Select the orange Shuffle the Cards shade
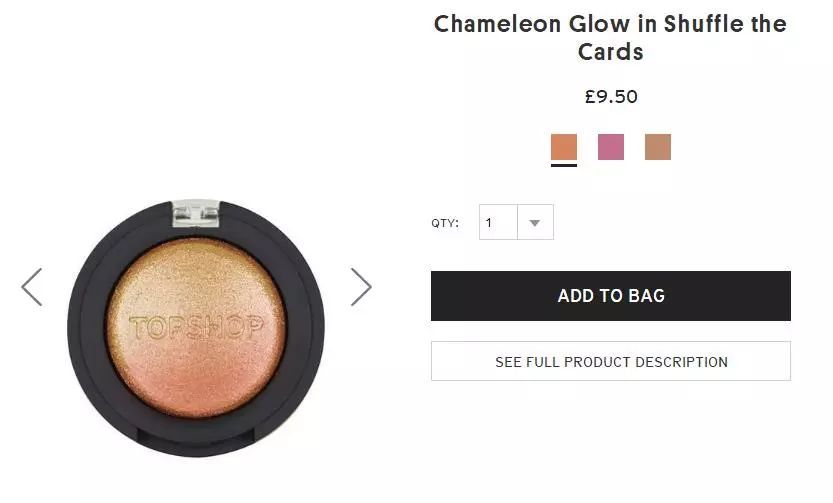This screenshot has width=833, height=503. 564,147
